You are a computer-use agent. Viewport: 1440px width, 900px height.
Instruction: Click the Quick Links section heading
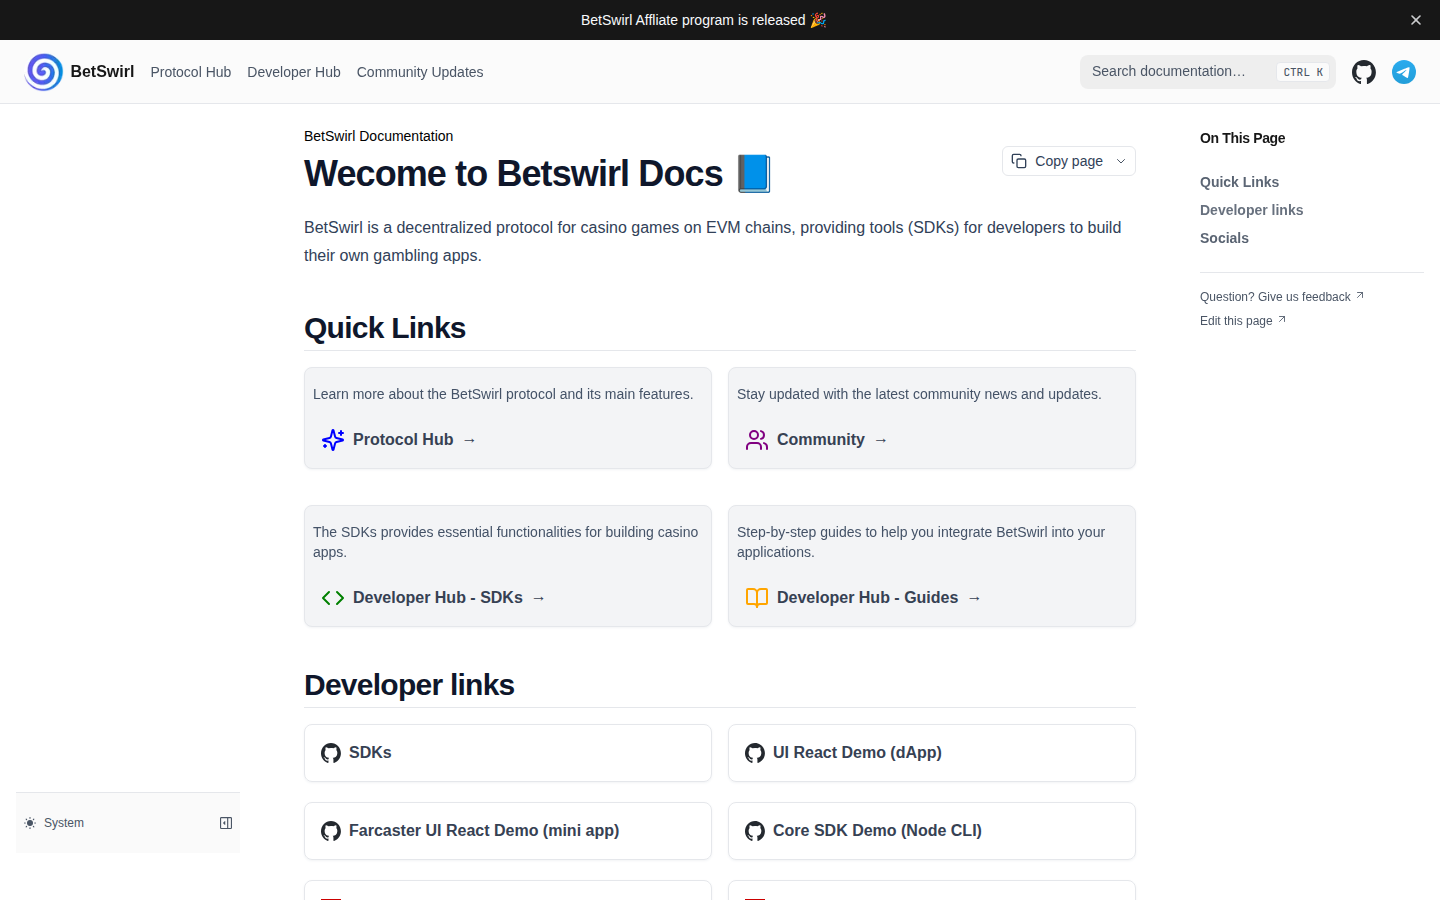pyautogui.click(x=385, y=328)
